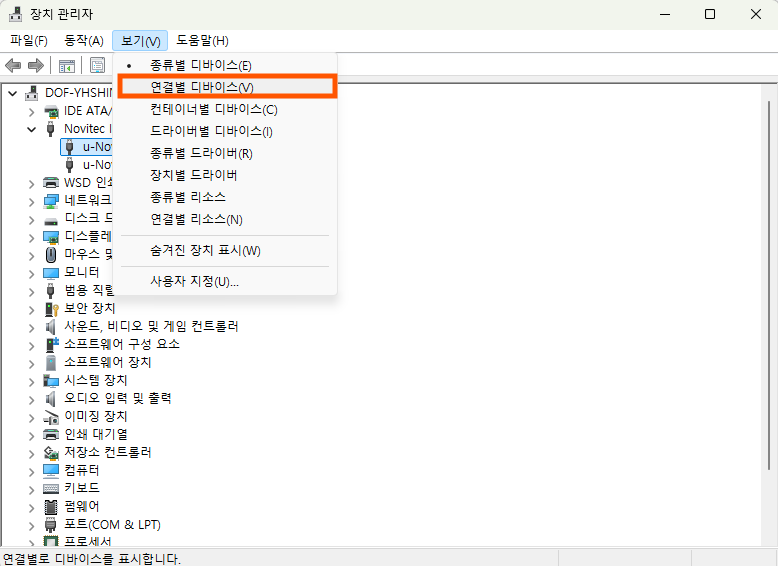Click the properties toolbar icon
The width and height of the screenshot is (778, 566).
pos(97,66)
